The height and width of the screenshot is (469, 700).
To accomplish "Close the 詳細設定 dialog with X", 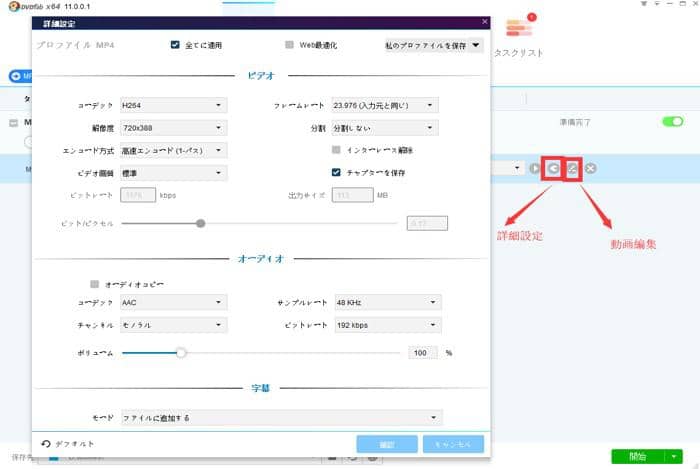I will pos(485,21).
